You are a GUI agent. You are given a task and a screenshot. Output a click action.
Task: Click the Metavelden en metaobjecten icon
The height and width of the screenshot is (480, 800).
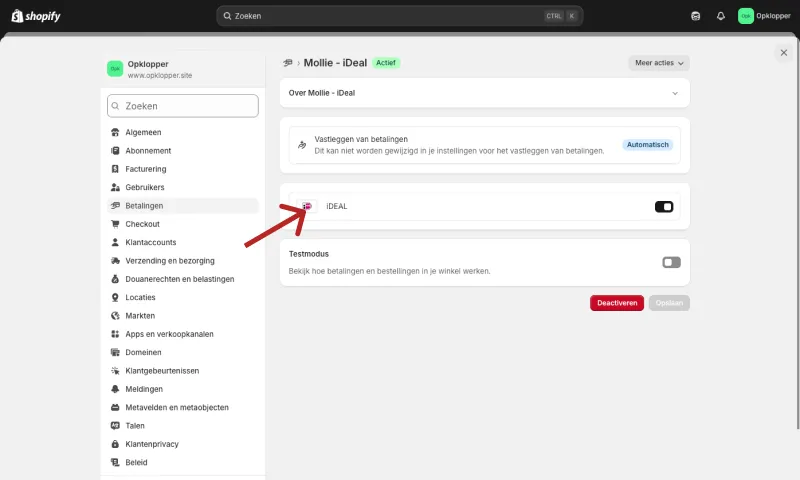(115, 408)
